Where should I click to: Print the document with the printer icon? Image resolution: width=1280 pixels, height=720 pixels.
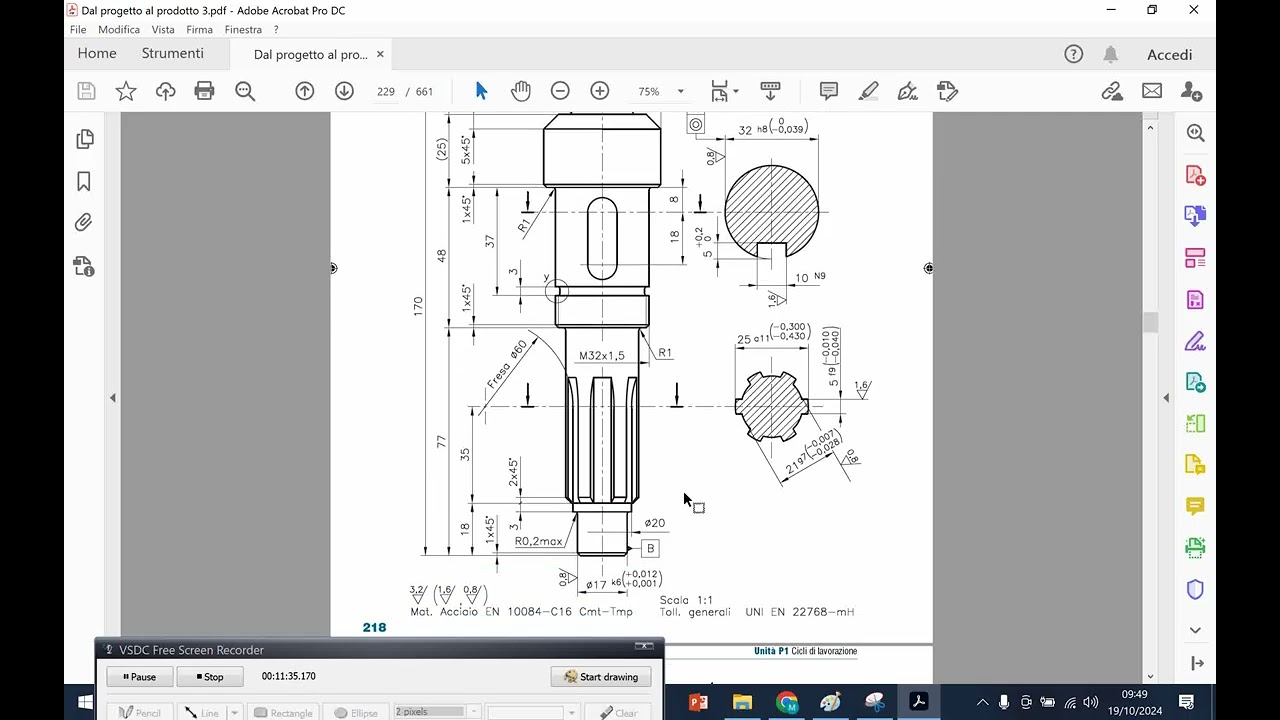[204, 91]
